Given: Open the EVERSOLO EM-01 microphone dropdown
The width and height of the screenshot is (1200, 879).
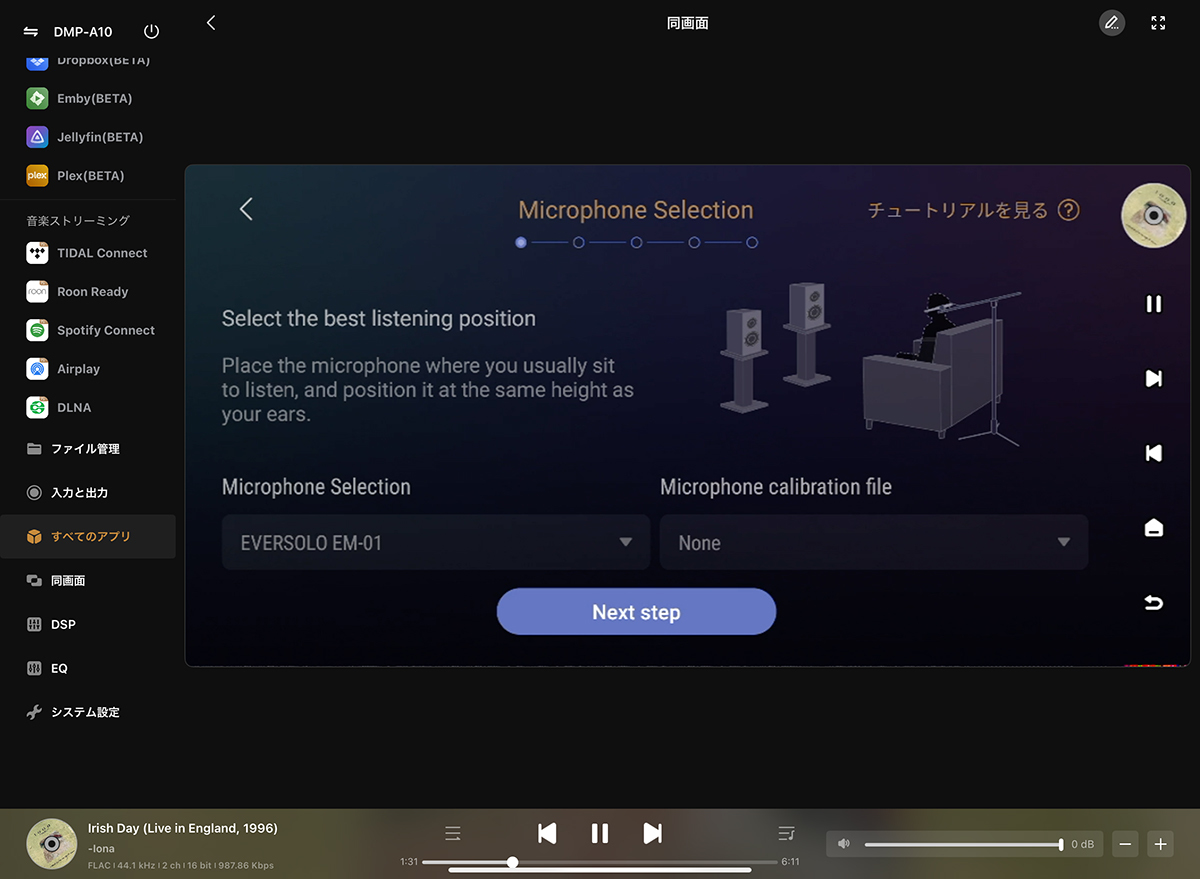Looking at the screenshot, I should [x=436, y=543].
